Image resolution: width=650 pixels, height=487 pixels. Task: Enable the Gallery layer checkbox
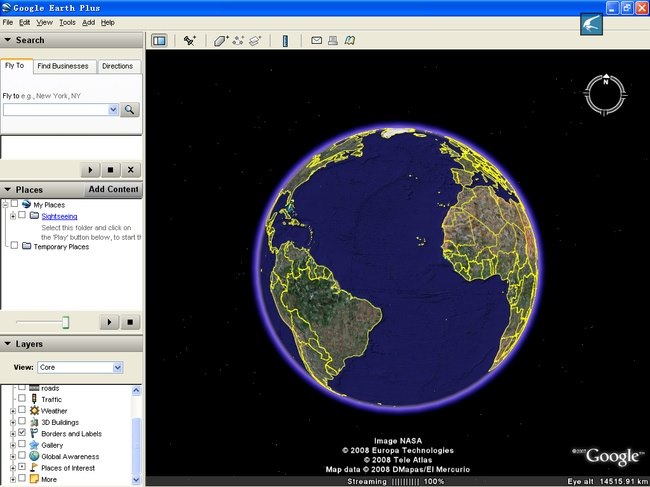click(22, 444)
